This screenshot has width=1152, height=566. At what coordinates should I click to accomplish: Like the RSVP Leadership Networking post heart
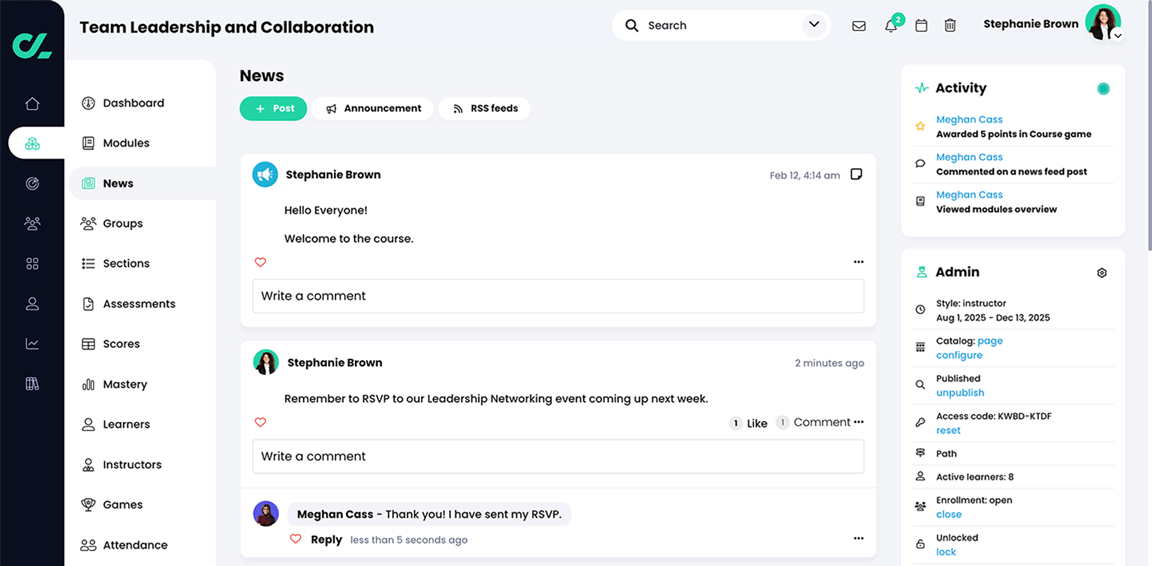(260, 423)
